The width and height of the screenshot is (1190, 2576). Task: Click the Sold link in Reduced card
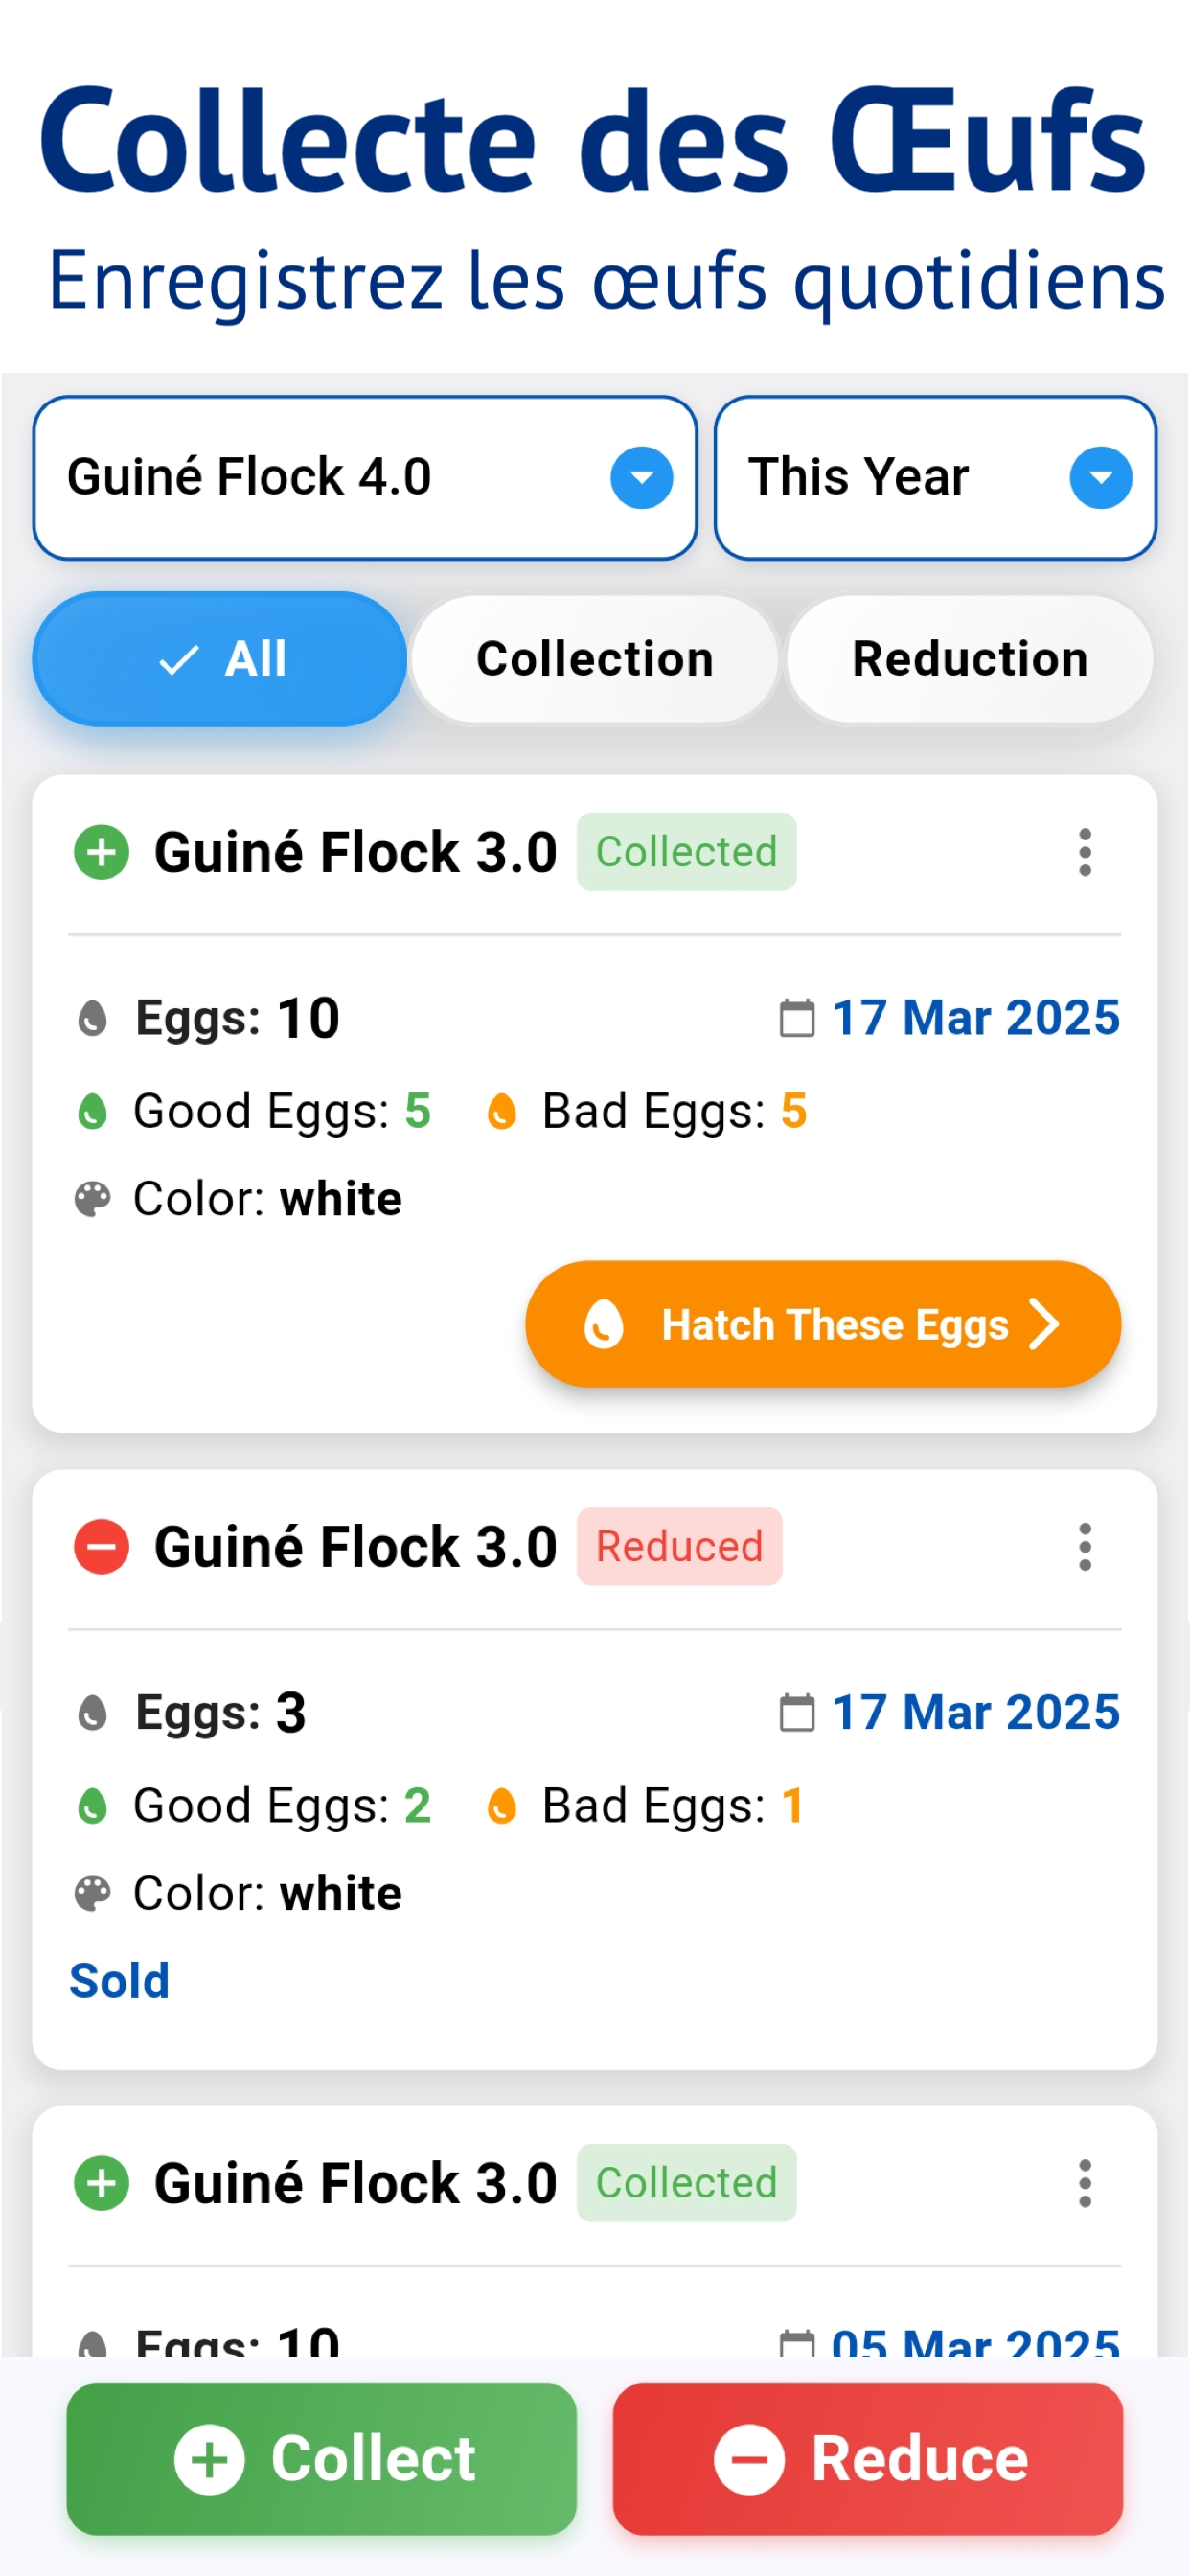coord(120,1981)
